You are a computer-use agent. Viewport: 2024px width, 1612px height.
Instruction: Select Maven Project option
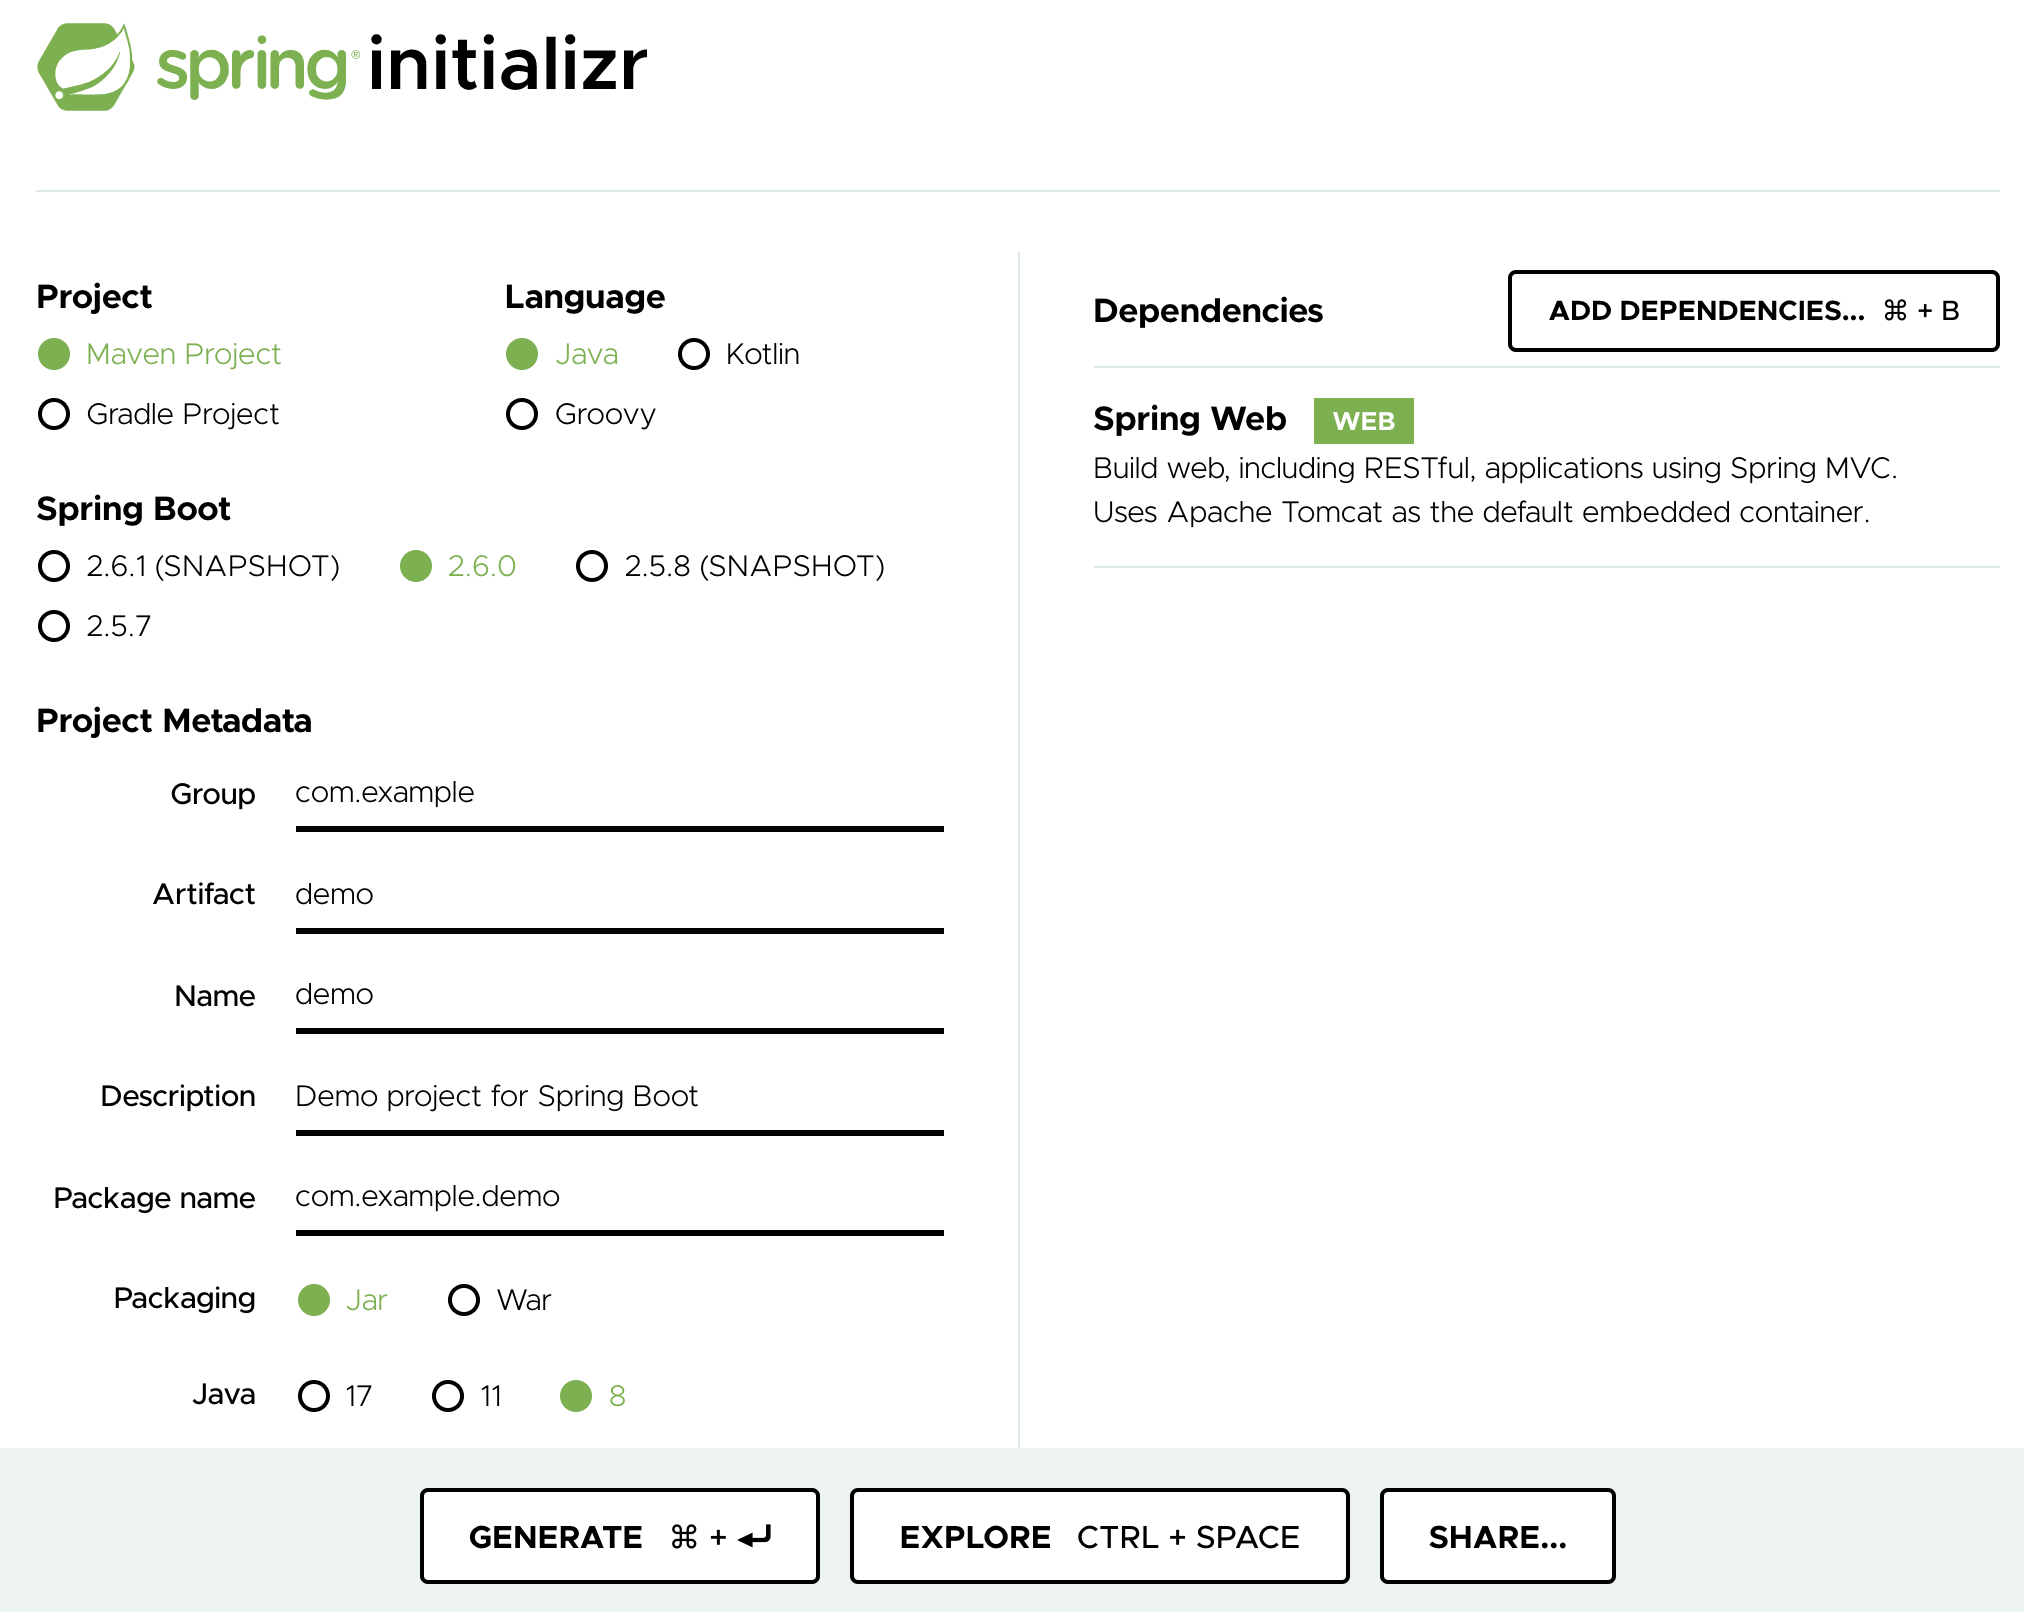coord(54,354)
